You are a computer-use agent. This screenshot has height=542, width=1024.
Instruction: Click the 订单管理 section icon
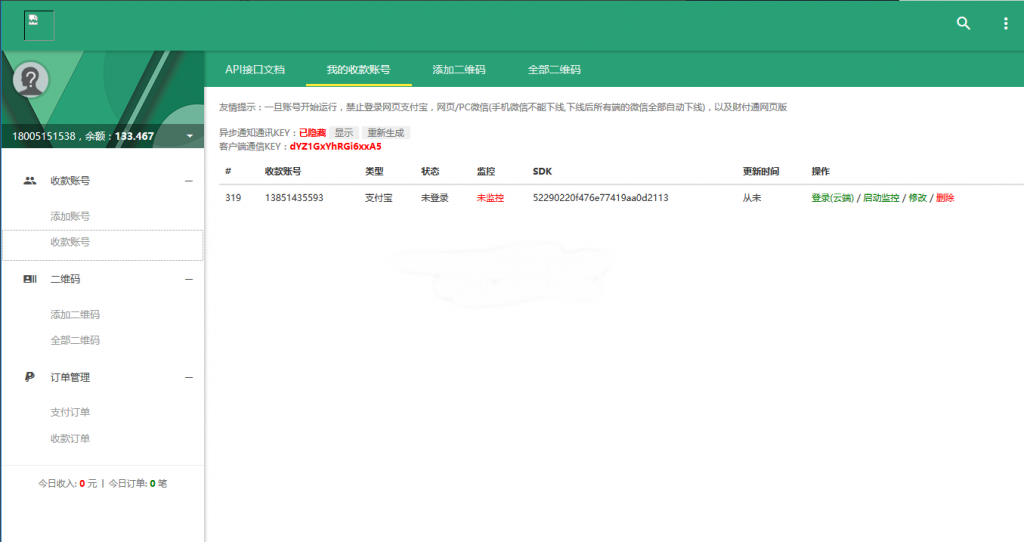point(30,377)
